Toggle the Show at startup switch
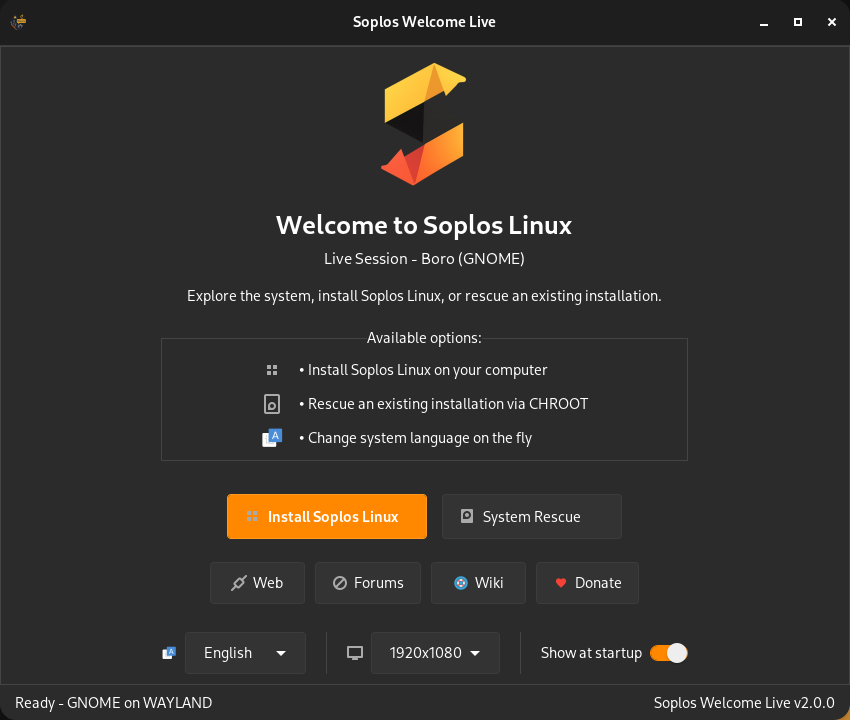Image resolution: width=850 pixels, height=720 pixels. point(668,653)
